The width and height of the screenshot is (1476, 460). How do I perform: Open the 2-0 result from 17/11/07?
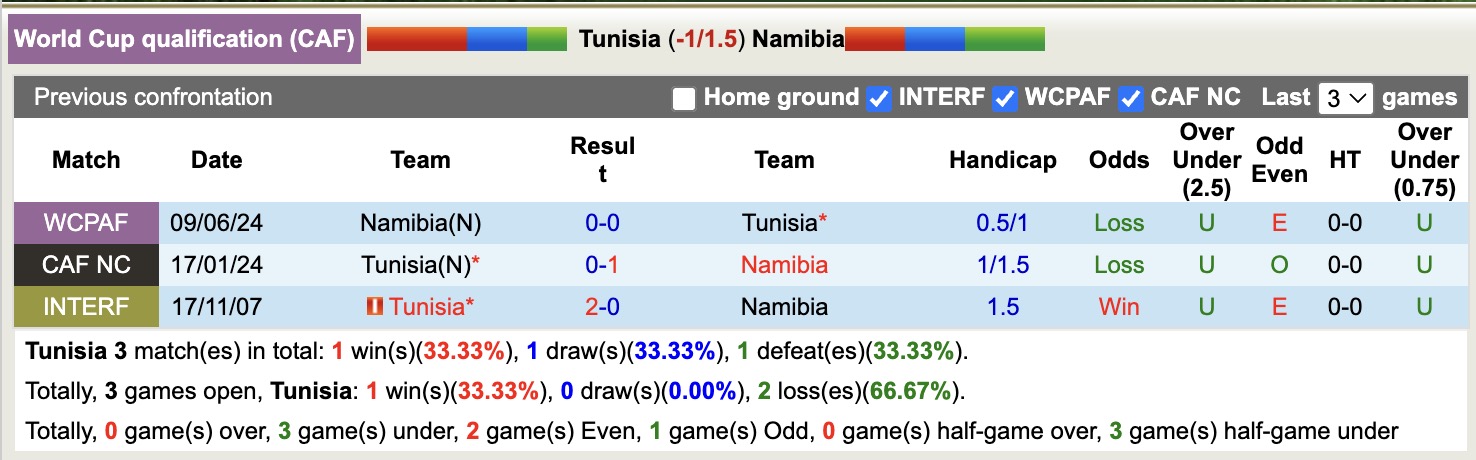602,307
